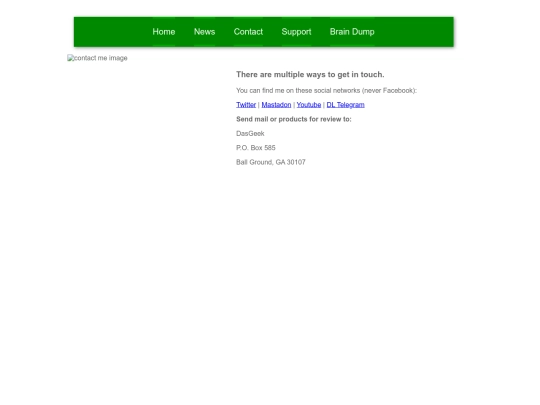The height and width of the screenshot is (405, 540).
Task: Click 'Send mail or products for review to:'
Action: (x=294, y=119)
